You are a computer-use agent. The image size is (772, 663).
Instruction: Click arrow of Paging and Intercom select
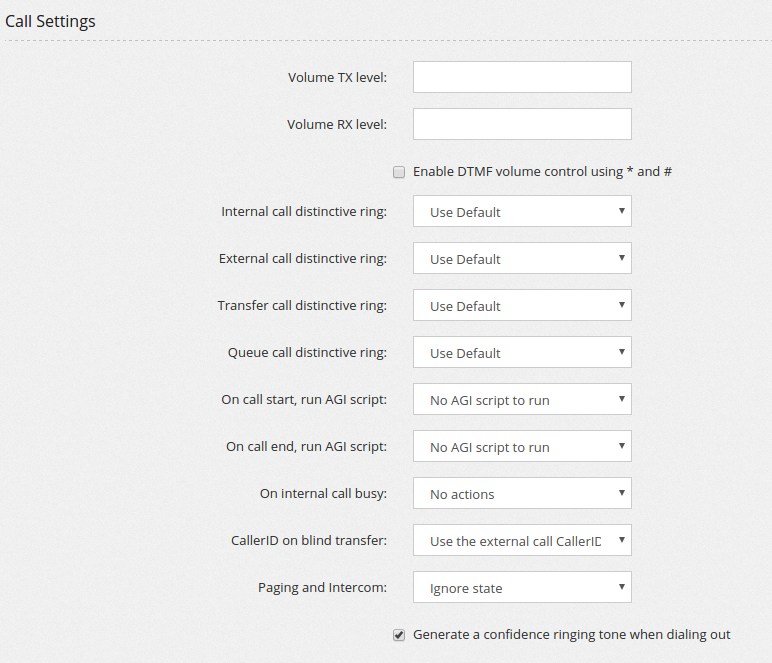pos(622,586)
